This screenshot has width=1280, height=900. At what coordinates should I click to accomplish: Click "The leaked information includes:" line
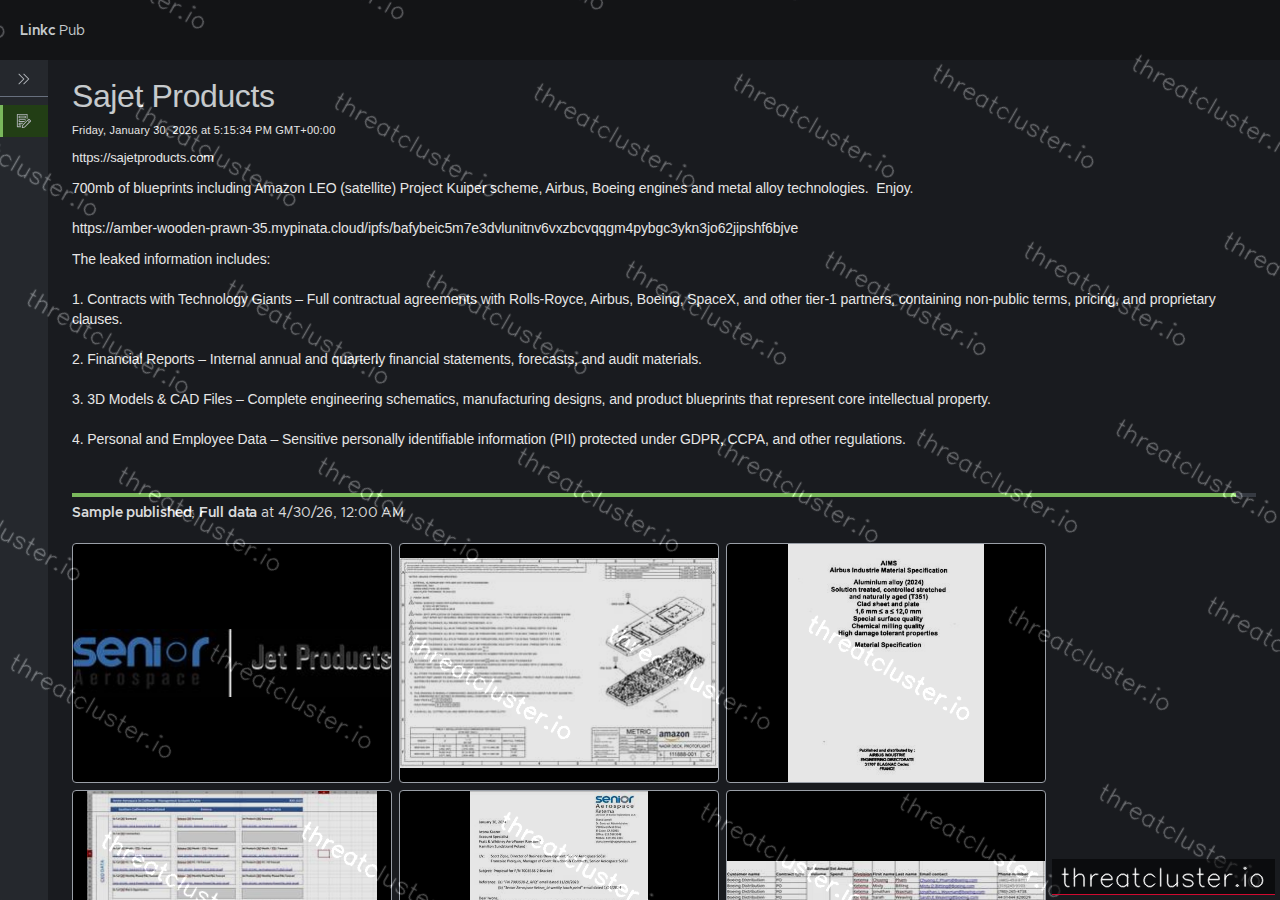(x=171, y=259)
